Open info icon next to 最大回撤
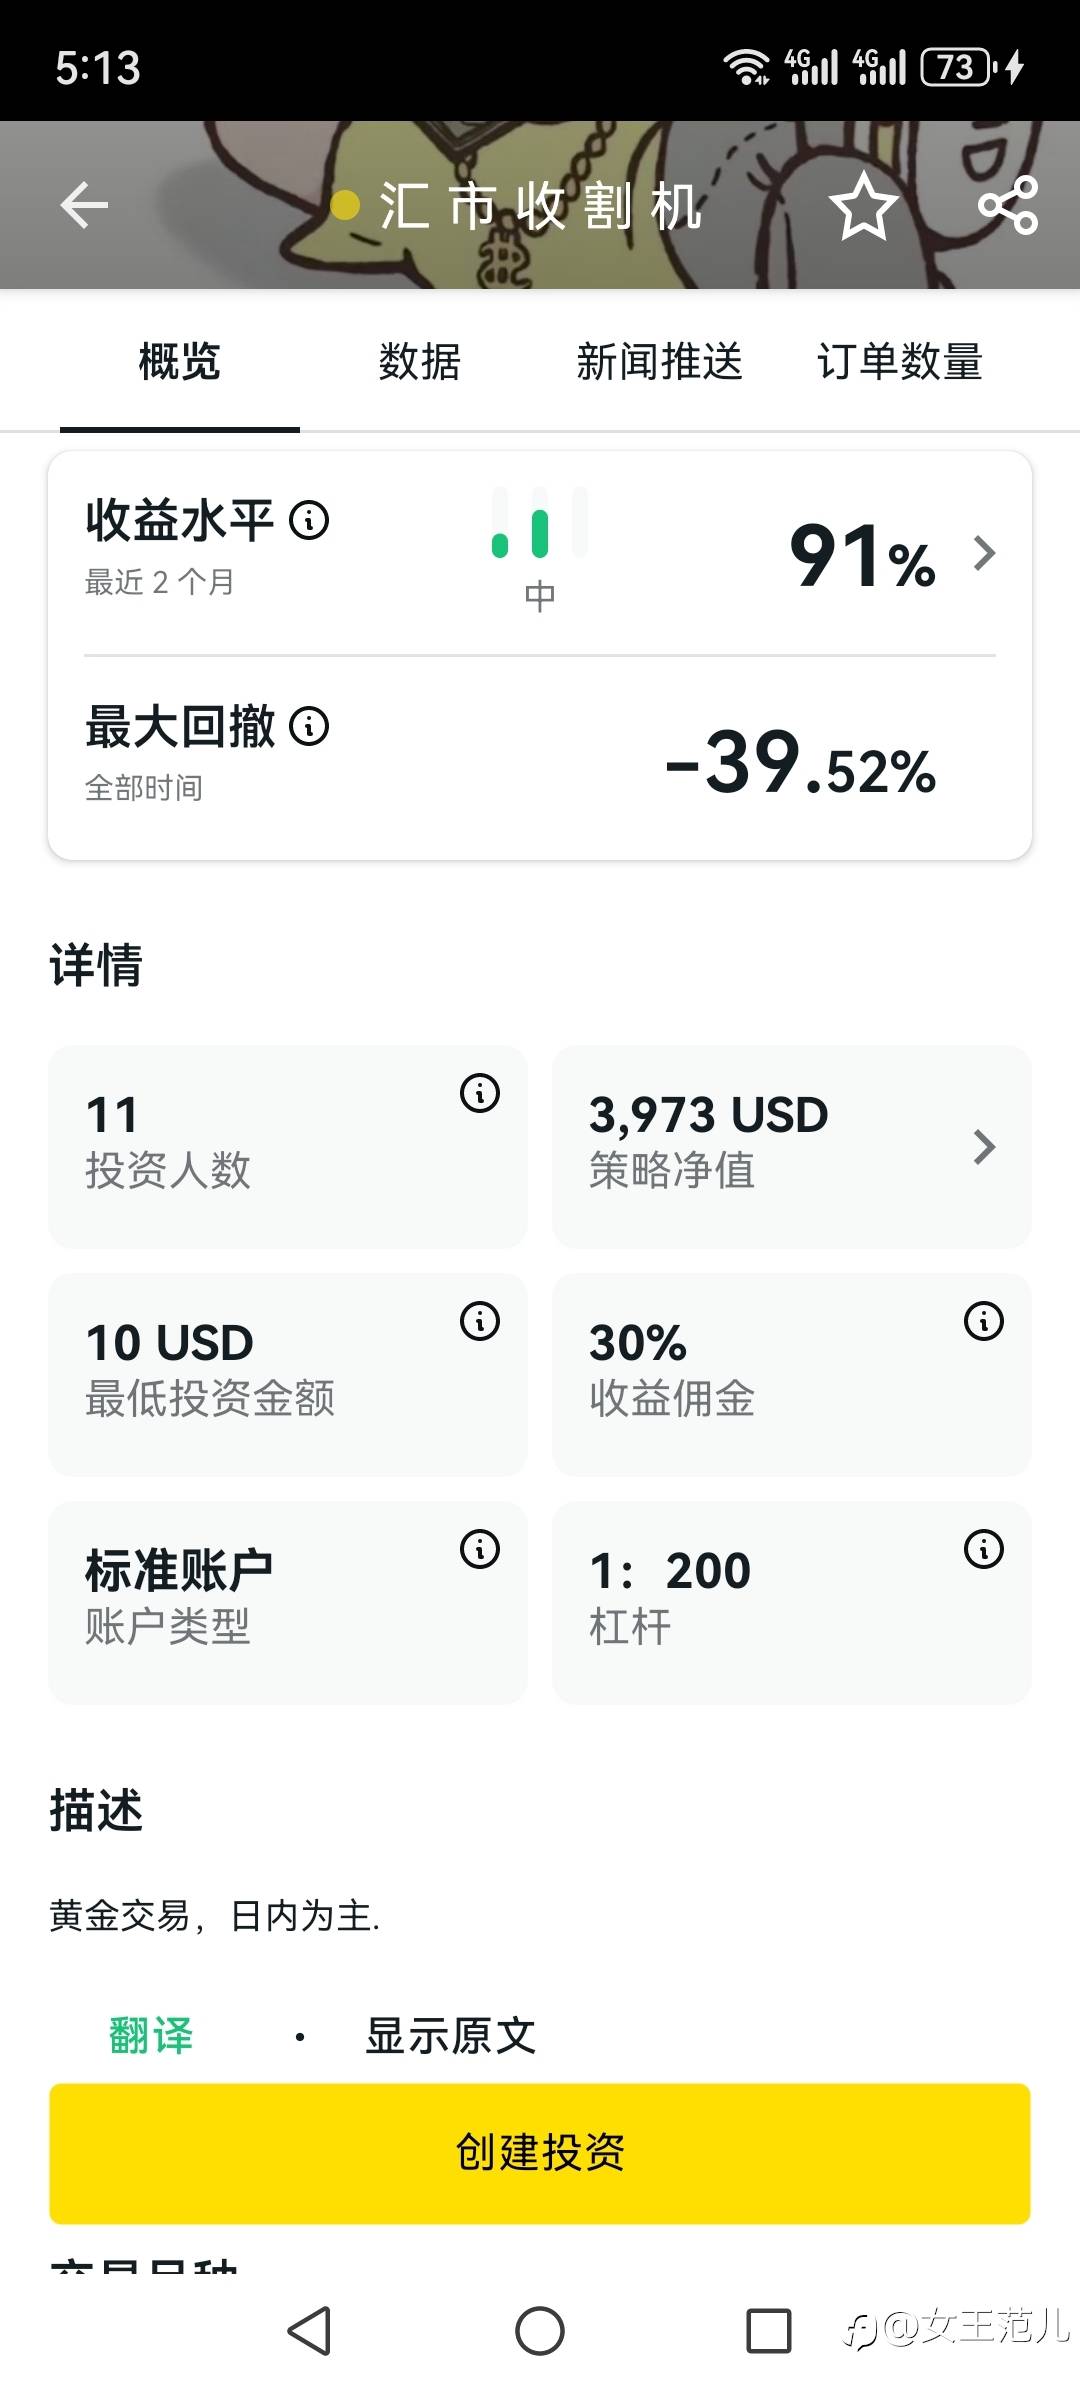 (x=309, y=727)
